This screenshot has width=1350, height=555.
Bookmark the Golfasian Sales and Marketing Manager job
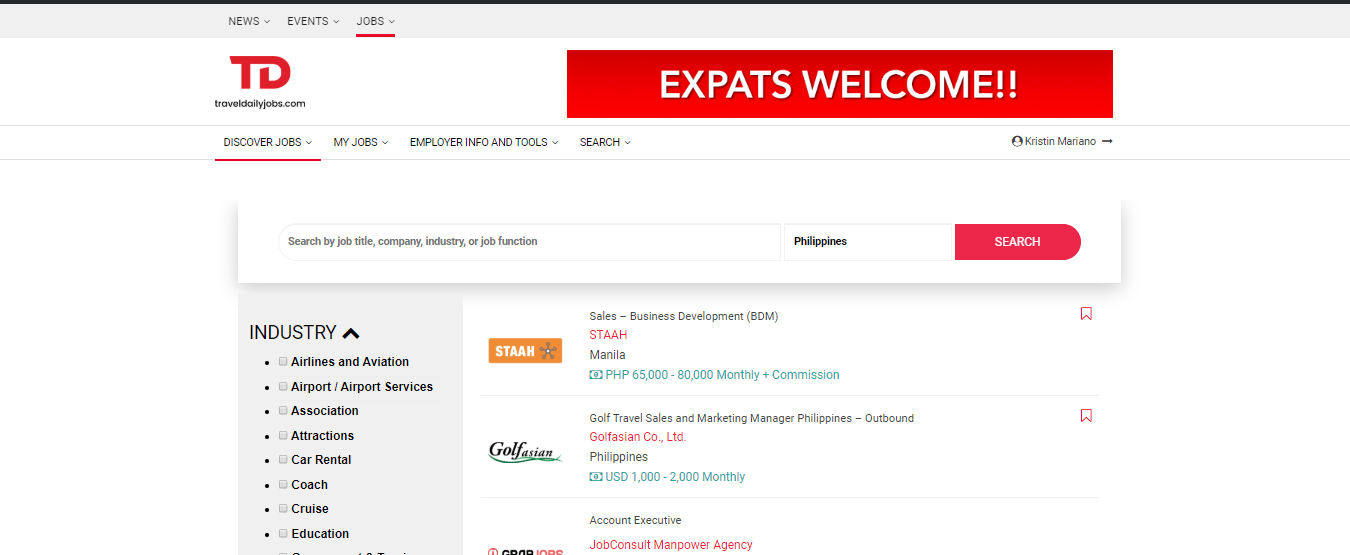(1086, 416)
